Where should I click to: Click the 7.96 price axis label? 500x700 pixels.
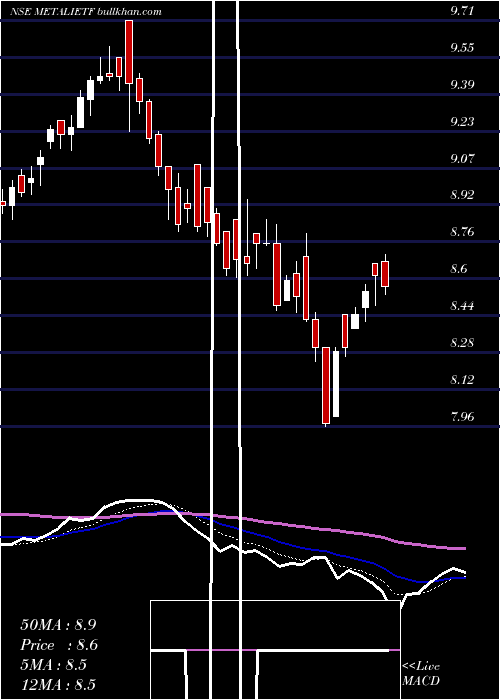(x=462, y=417)
